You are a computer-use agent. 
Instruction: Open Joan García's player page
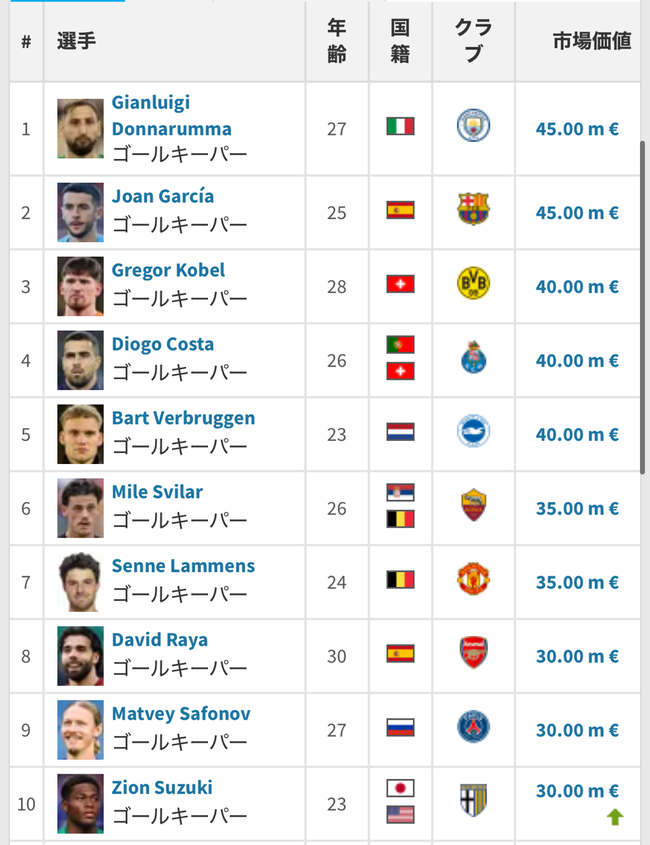pos(163,196)
